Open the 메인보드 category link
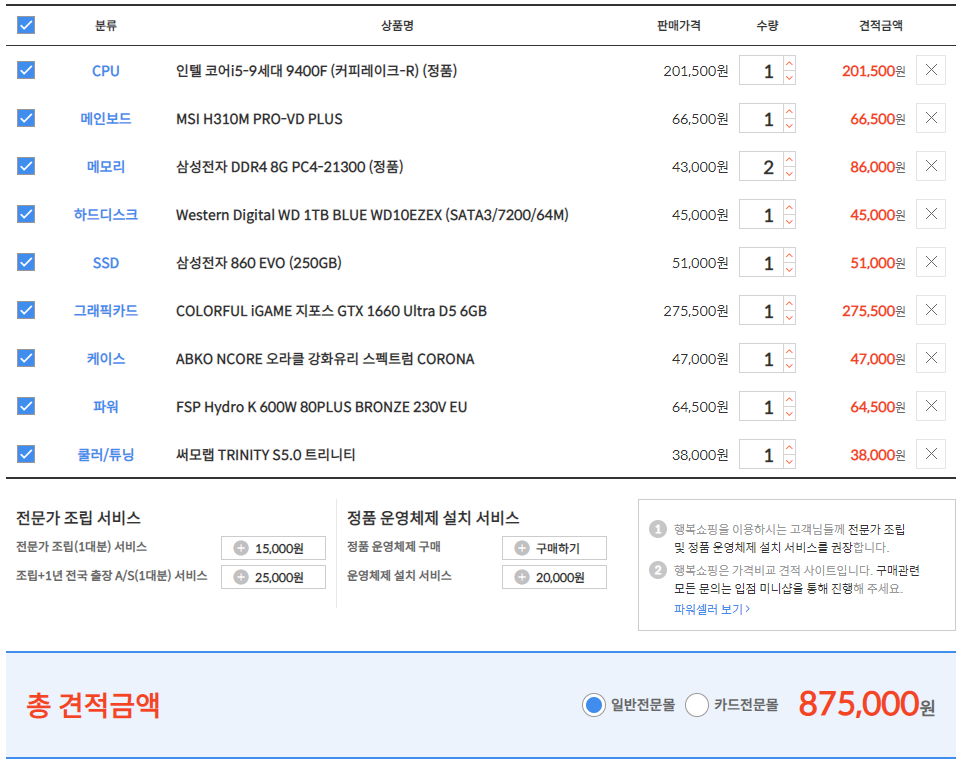The image size is (965, 768). coord(105,119)
